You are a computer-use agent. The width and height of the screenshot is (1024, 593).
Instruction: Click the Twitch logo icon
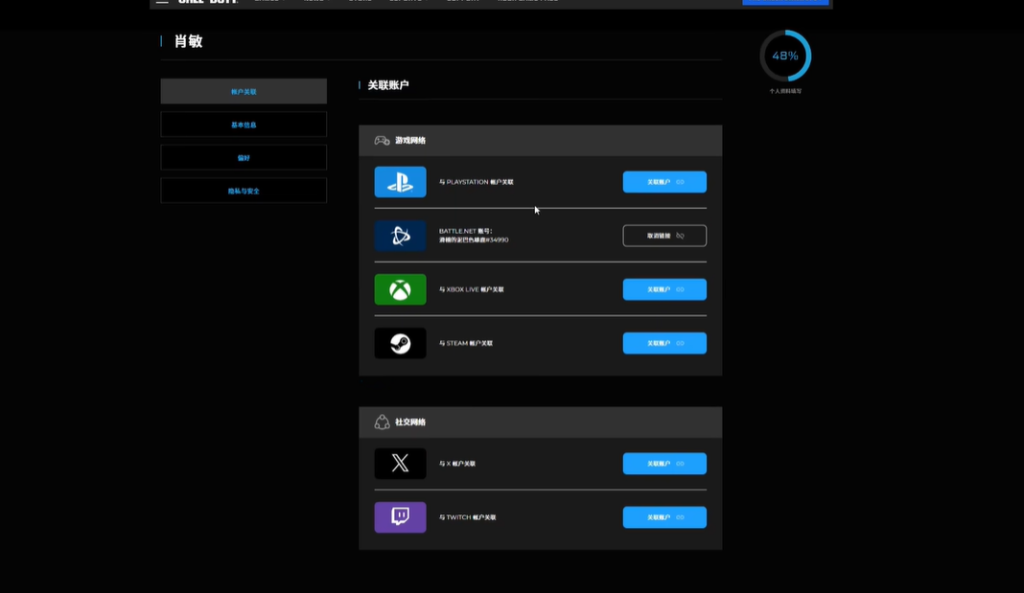400,517
